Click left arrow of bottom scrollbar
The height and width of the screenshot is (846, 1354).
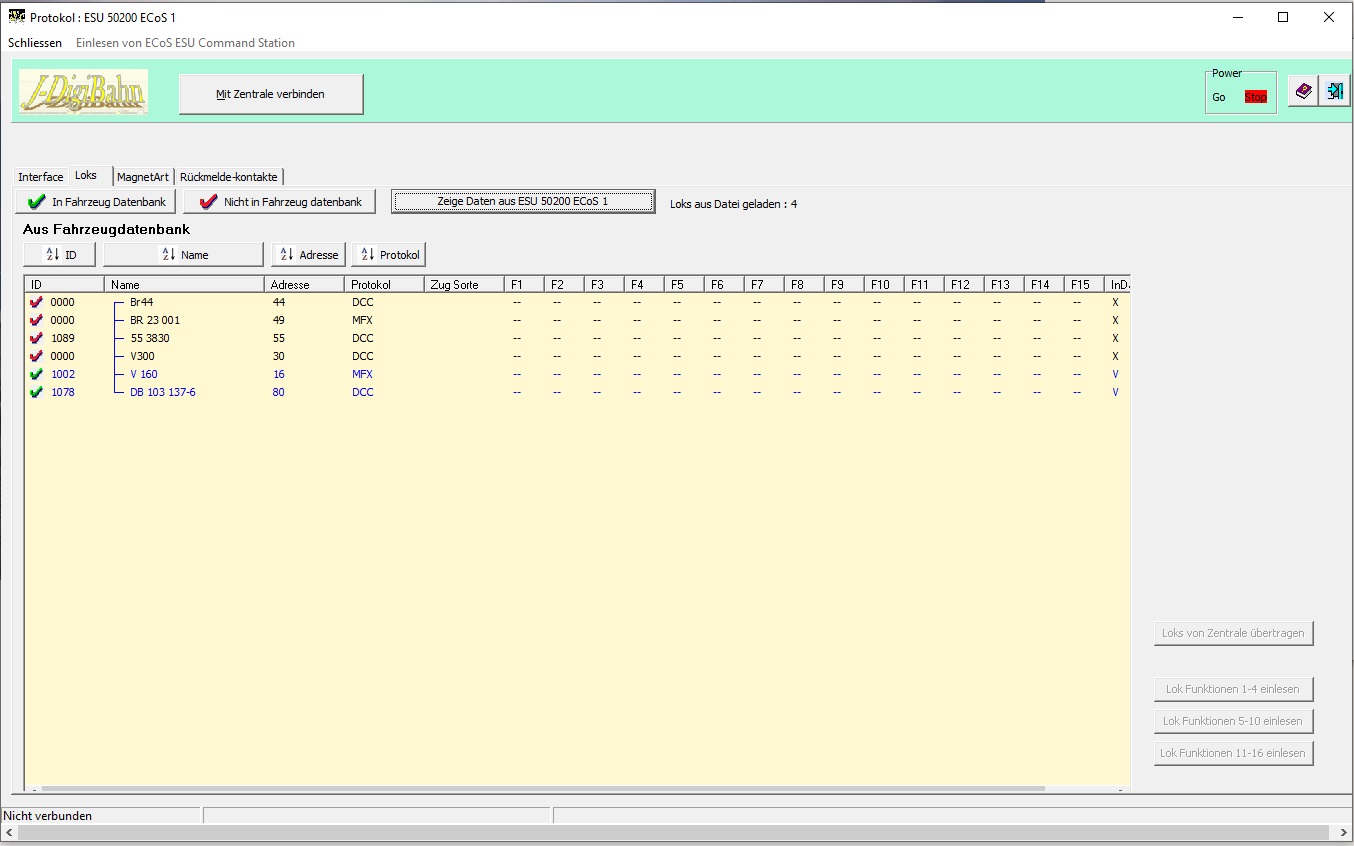(8, 832)
